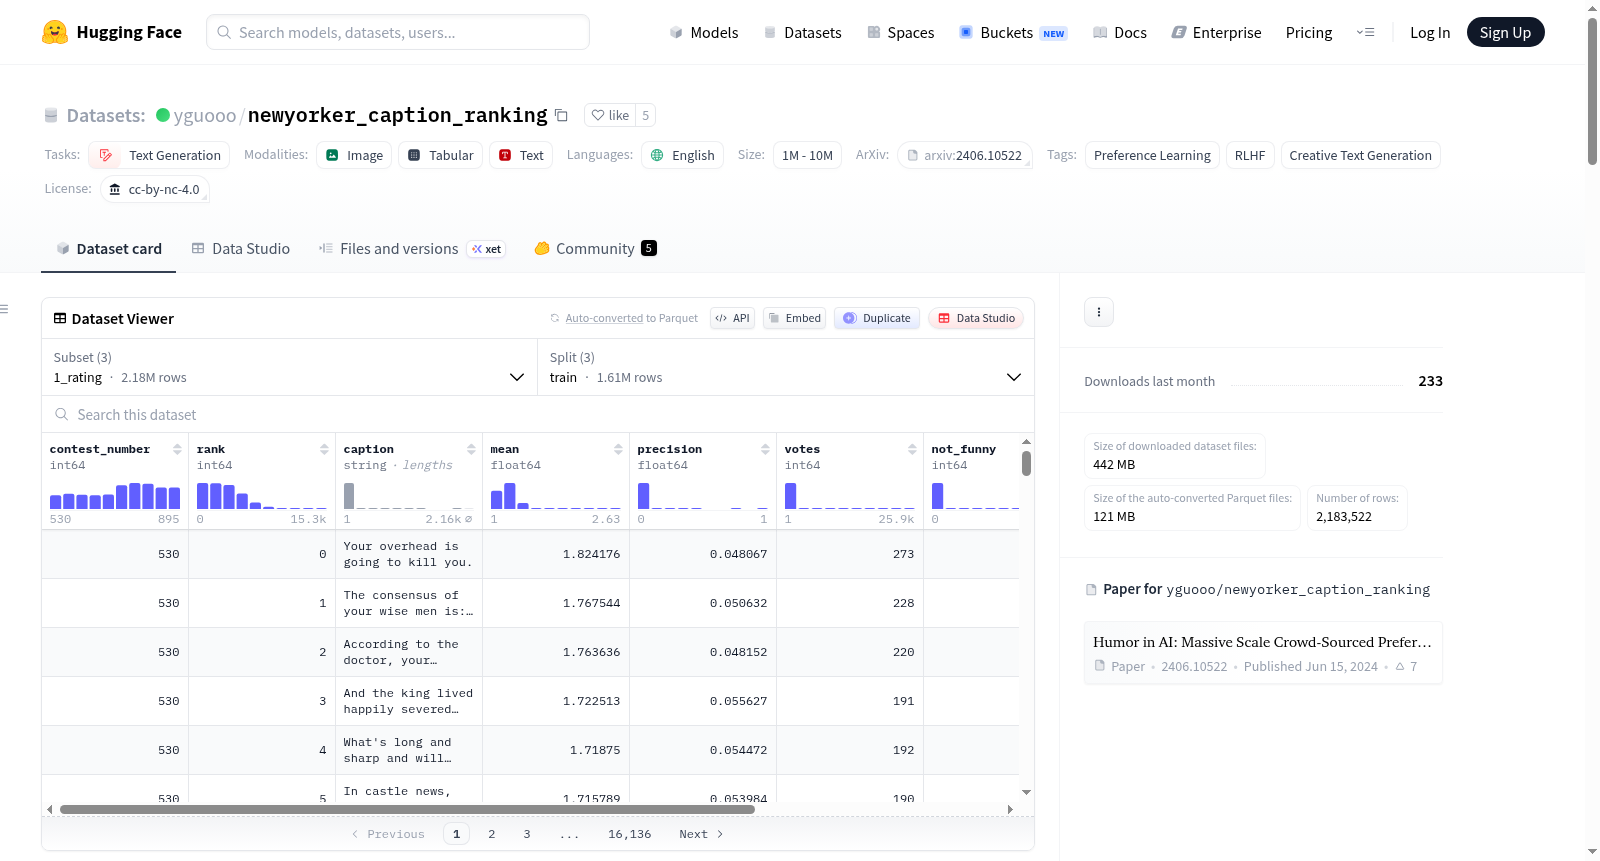Jump to last page 16,136

(x=630, y=834)
